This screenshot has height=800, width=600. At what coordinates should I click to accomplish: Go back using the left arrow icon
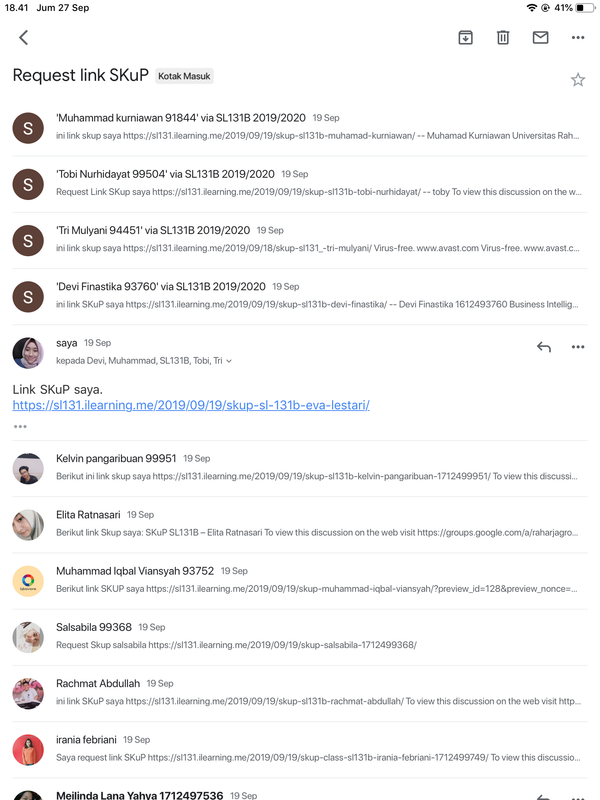tap(23, 37)
